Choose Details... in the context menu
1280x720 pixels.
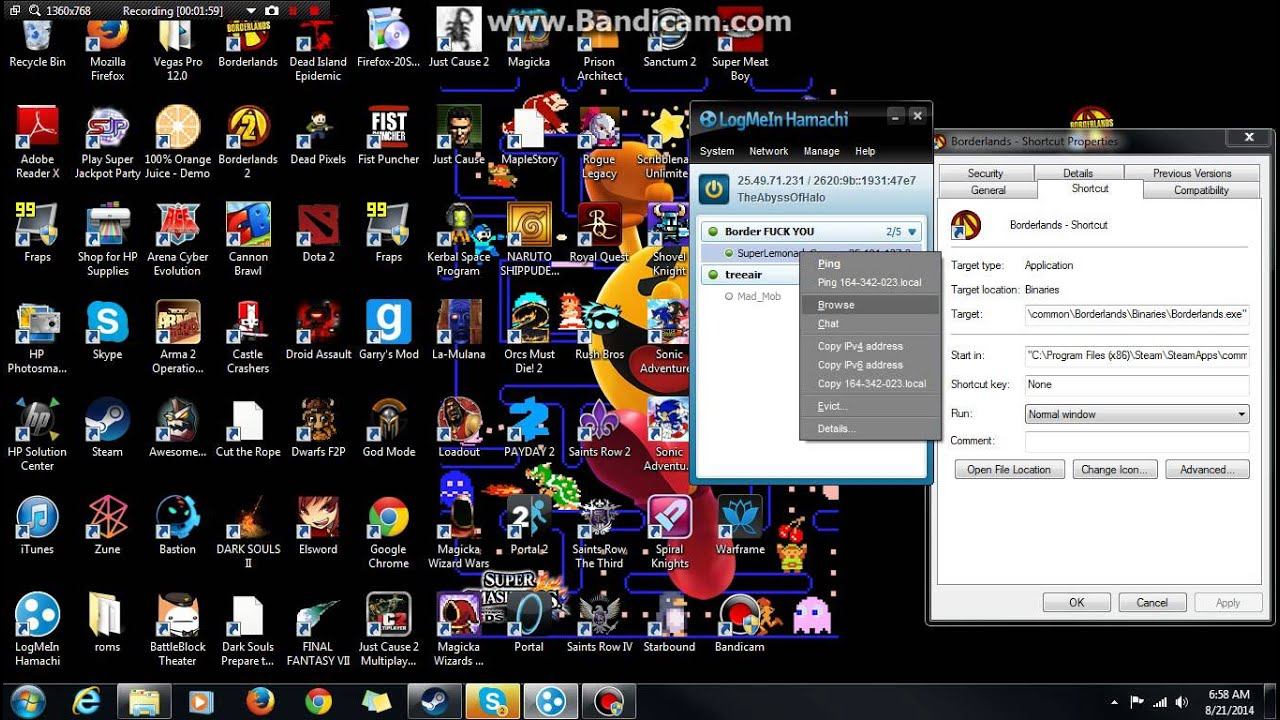click(x=870, y=428)
